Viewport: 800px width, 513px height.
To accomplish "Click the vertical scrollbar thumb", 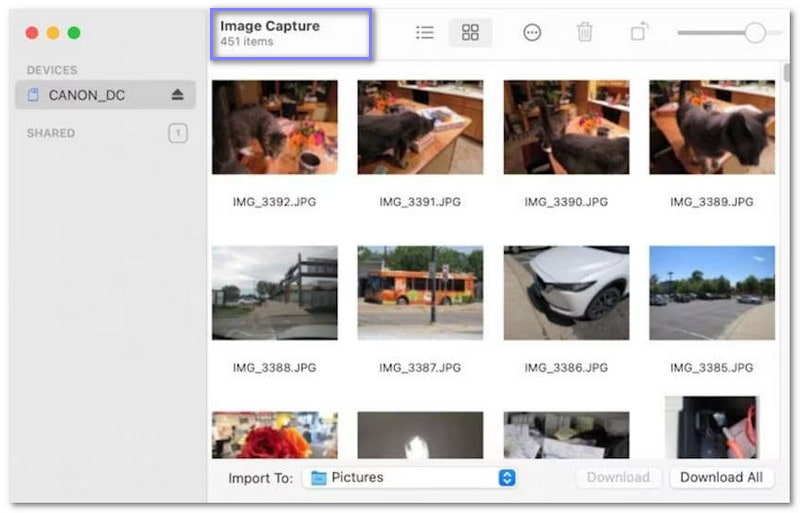I will [x=786, y=72].
